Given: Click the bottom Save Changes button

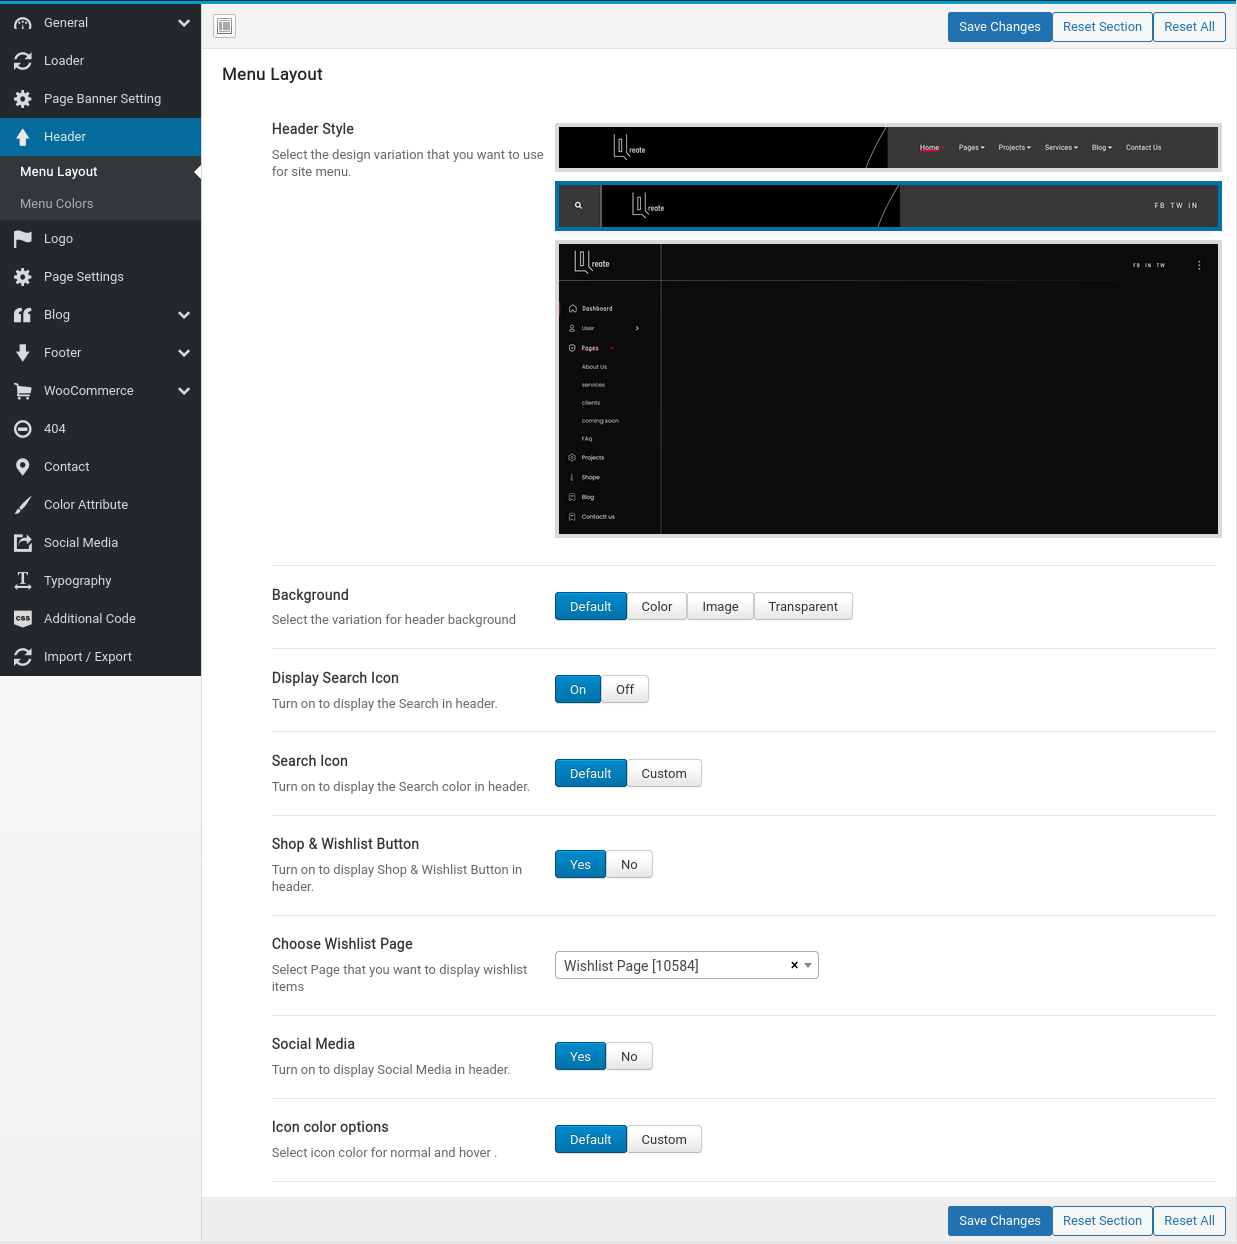Looking at the screenshot, I should tap(1000, 1221).
